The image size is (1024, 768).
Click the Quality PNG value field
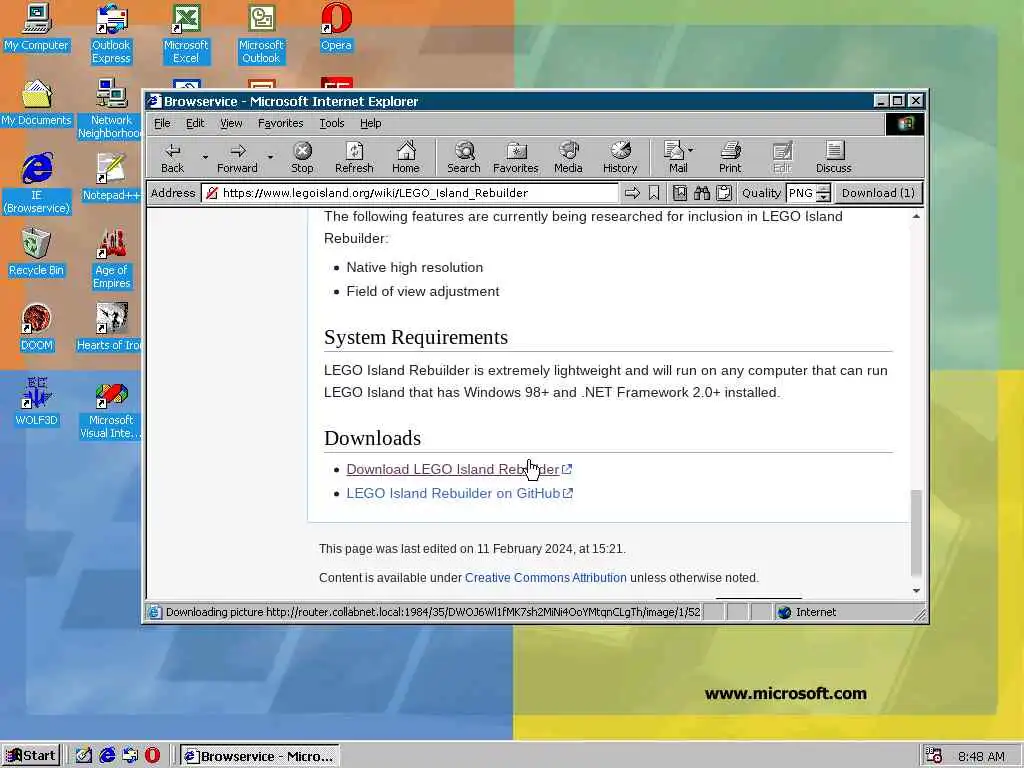pos(801,193)
